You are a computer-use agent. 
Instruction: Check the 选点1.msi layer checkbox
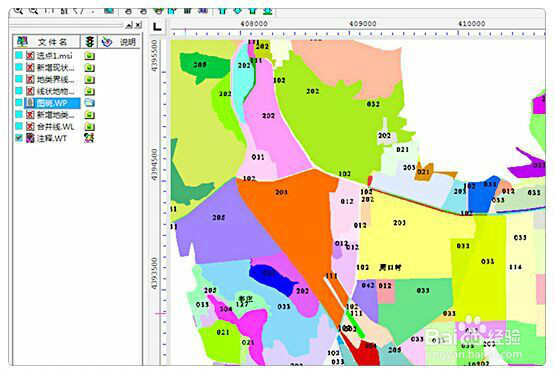click(x=19, y=55)
